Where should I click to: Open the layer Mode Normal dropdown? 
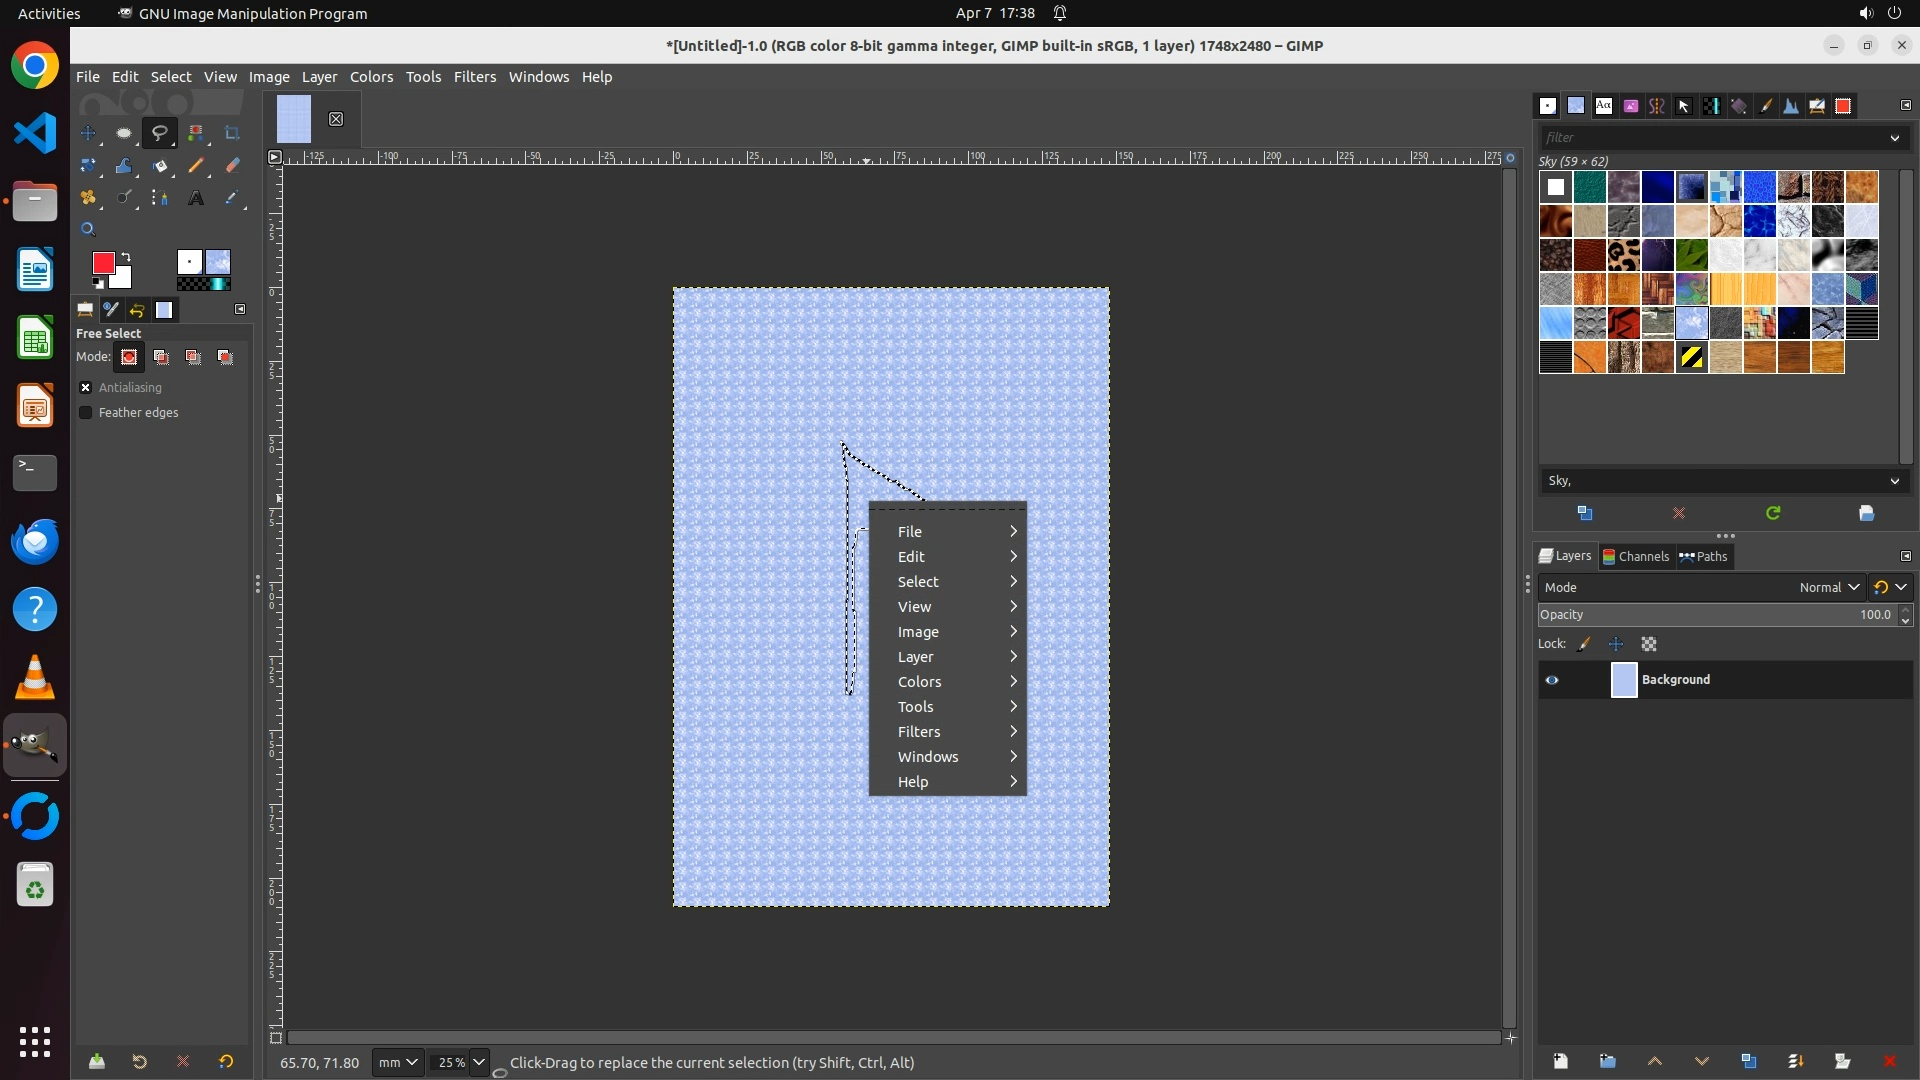[x=1828, y=587]
